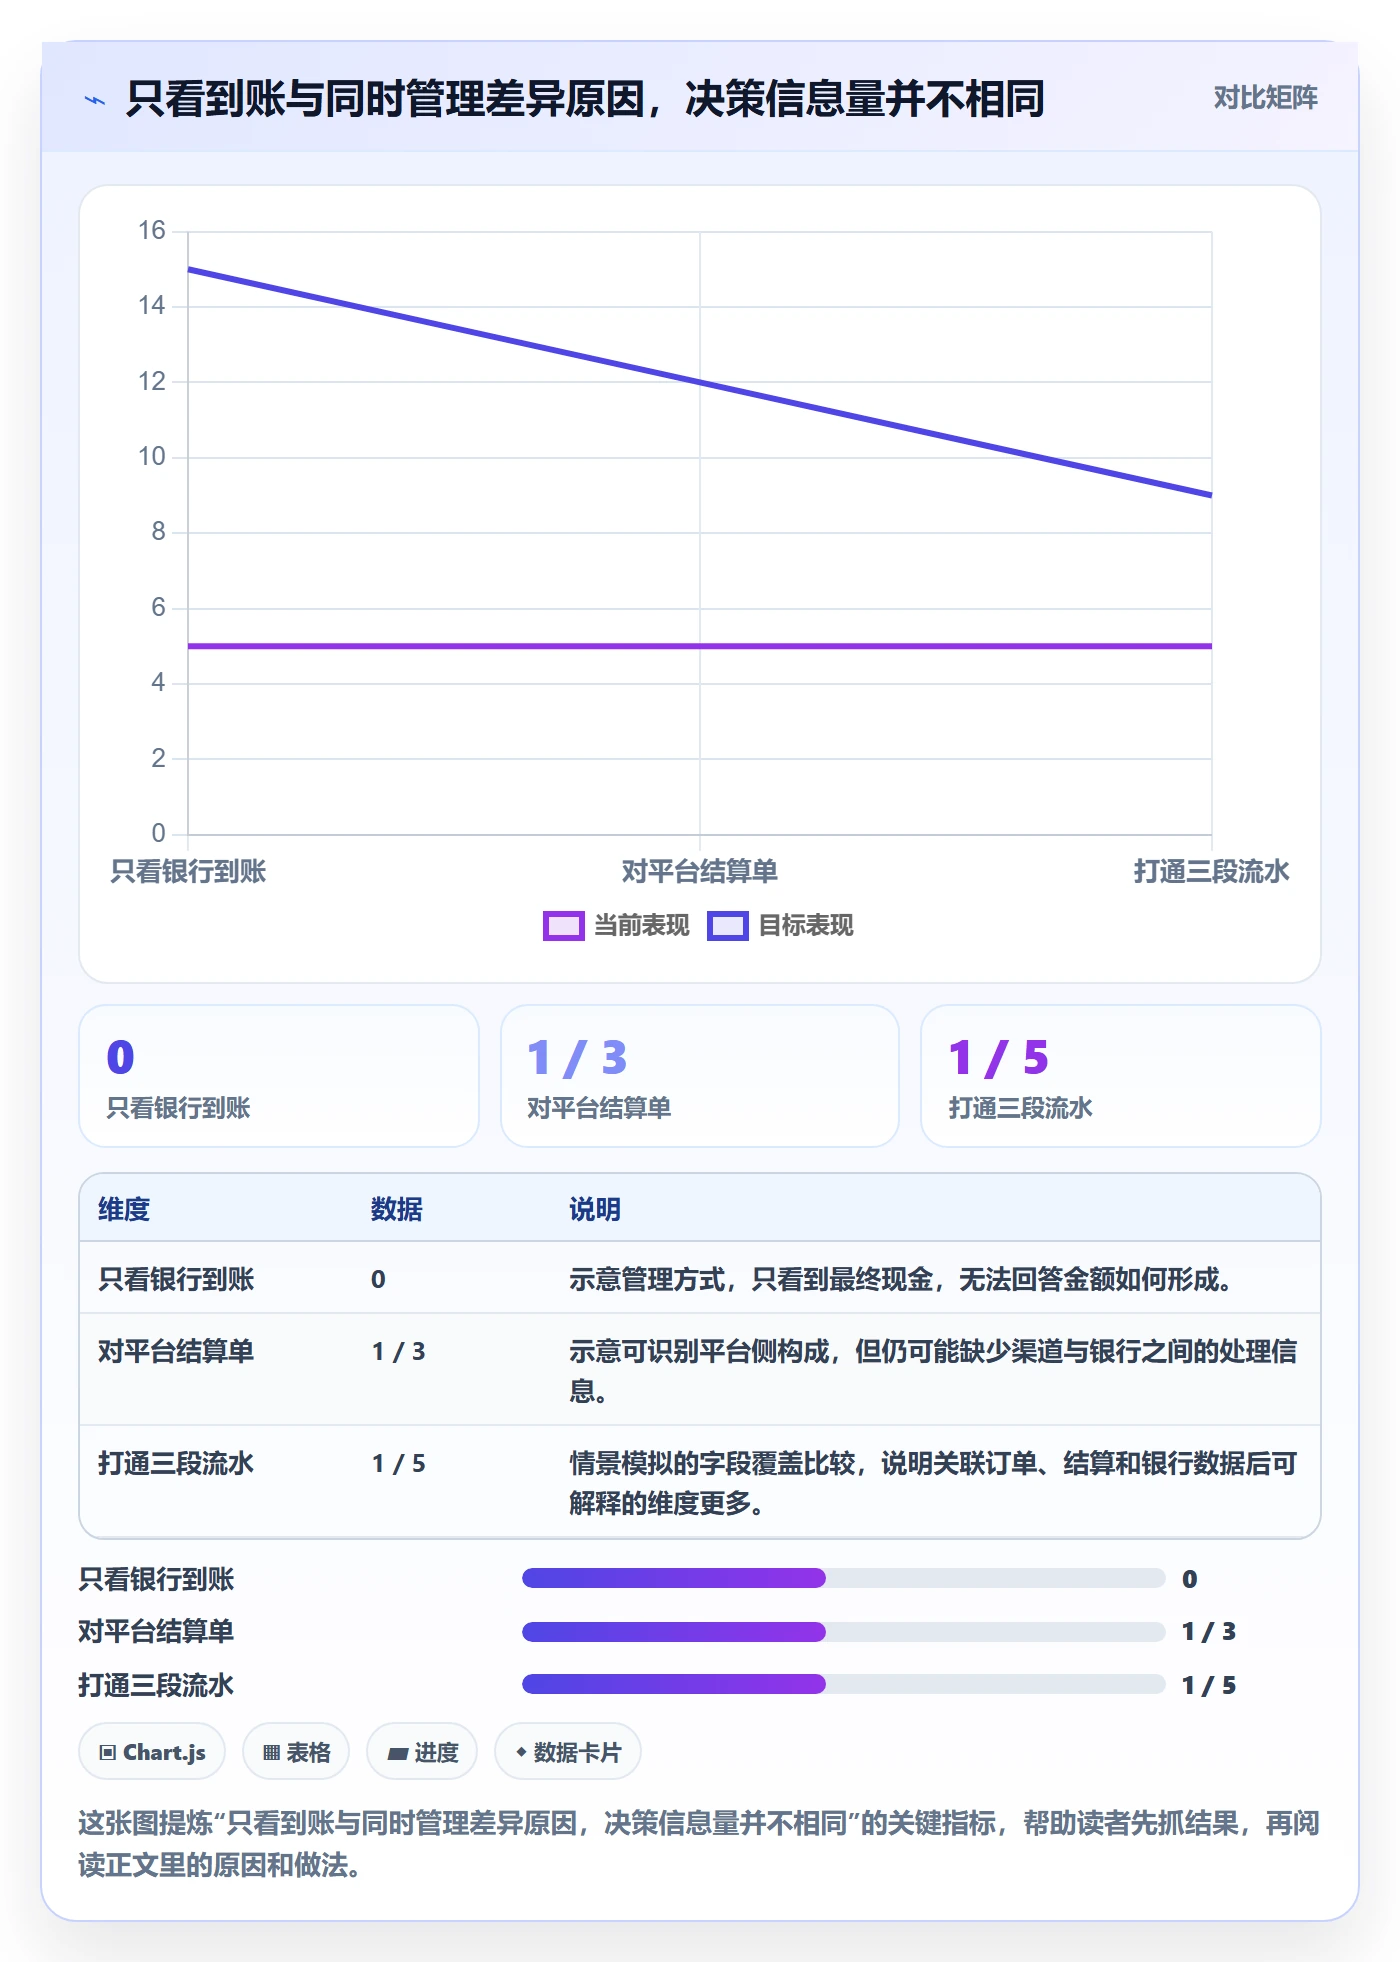Select the 数据卡片 chip
1400x1962 pixels.
pyautogui.click(x=568, y=1752)
